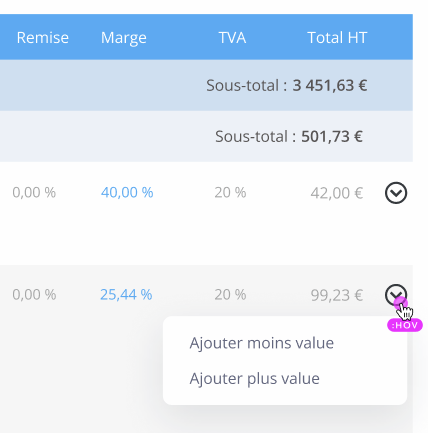Select the 20 % TVA on the 42,00 € row
428x433 pixels.
point(230,192)
